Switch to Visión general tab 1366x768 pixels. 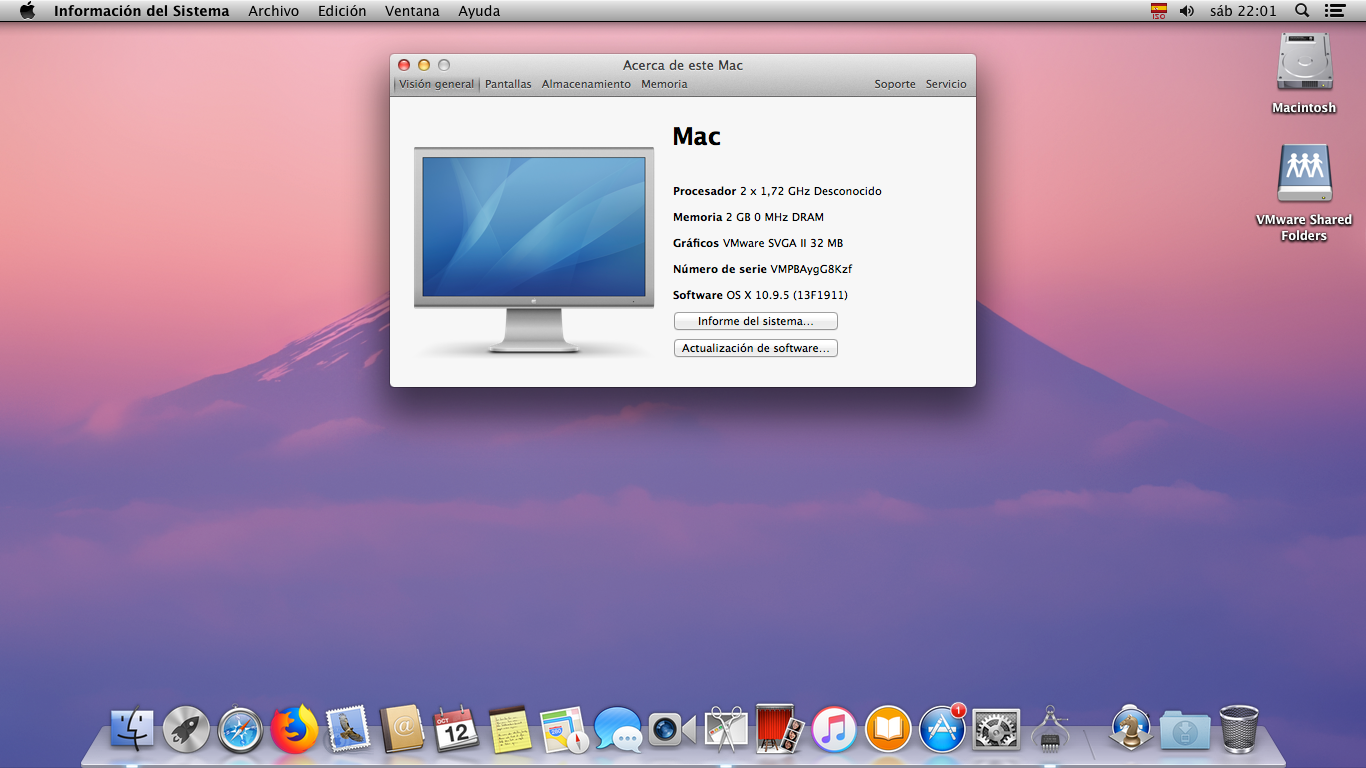tap(436, 84)
